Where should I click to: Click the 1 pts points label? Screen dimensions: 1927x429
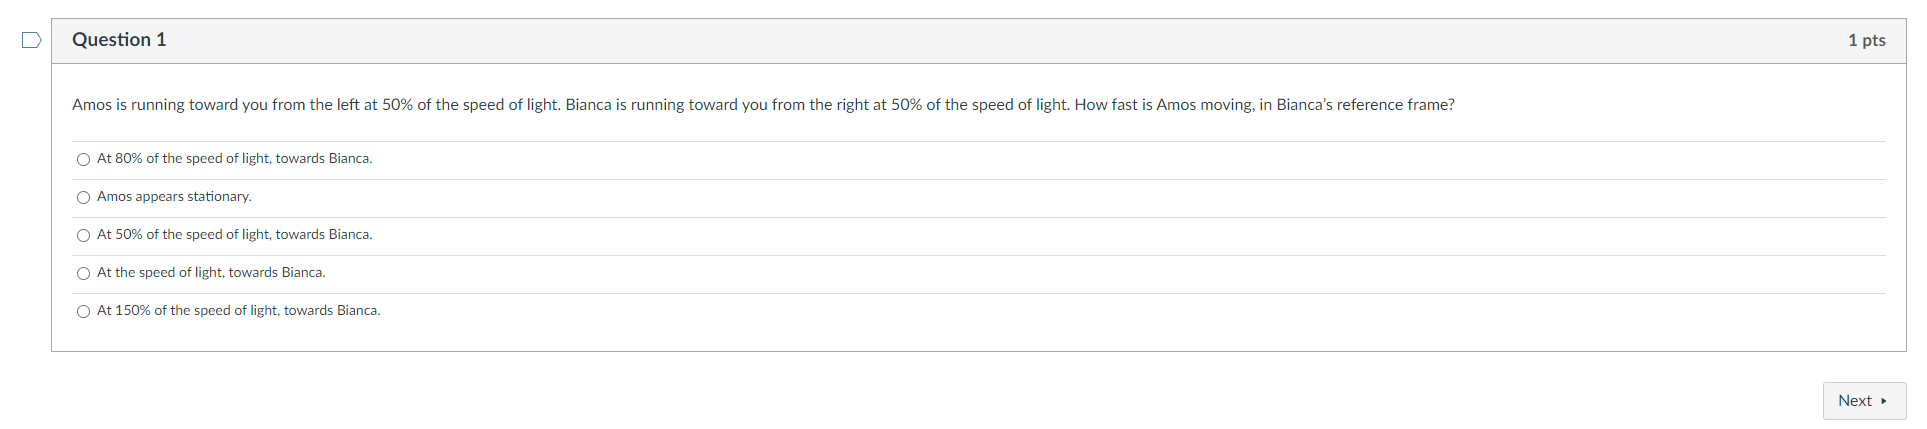1866,40
